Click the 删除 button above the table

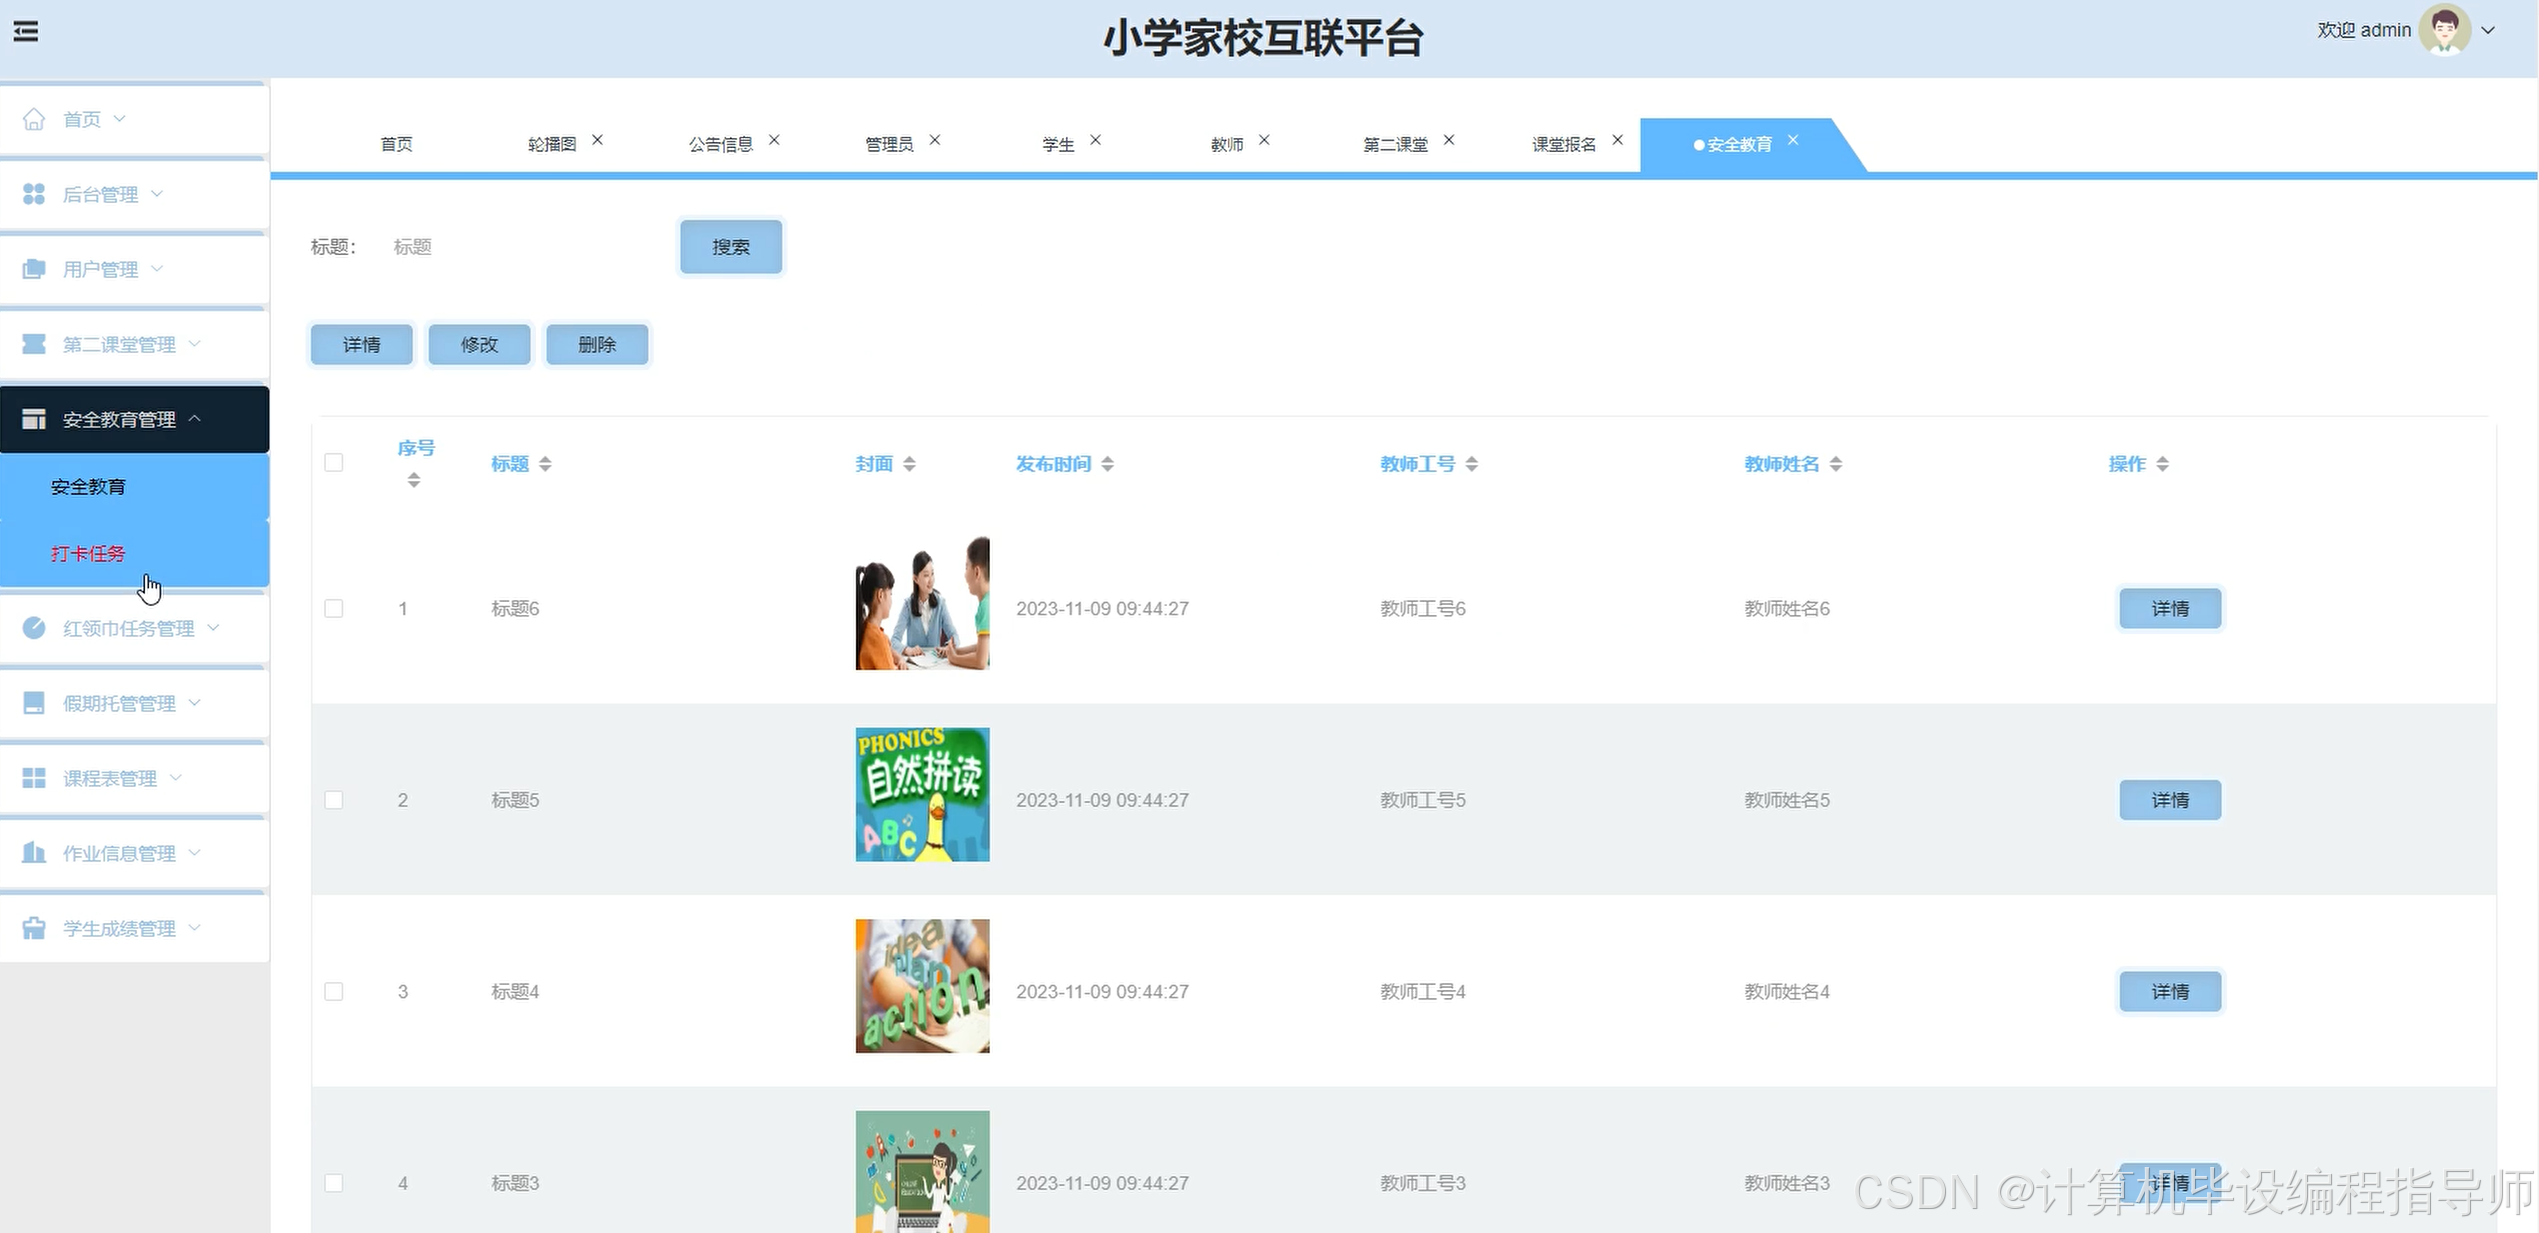597,344
